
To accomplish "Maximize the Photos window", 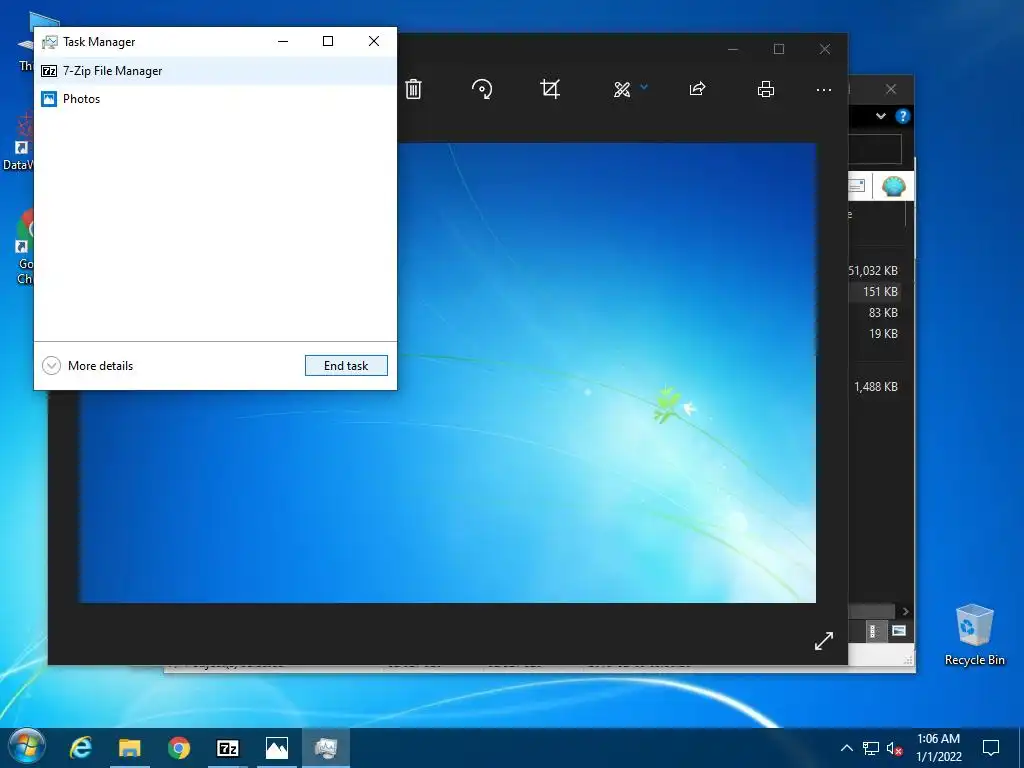I will point(778,49).
